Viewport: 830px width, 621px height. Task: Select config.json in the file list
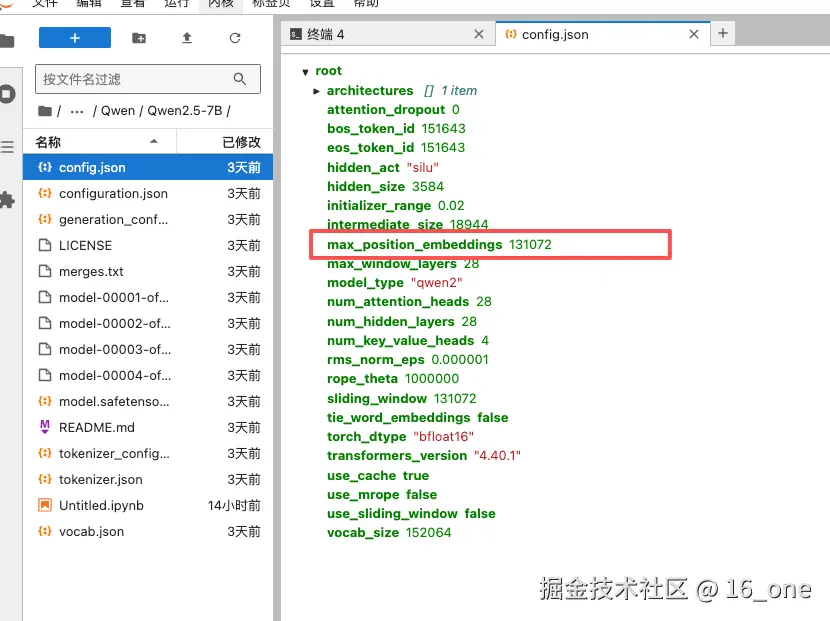point(148,167)
